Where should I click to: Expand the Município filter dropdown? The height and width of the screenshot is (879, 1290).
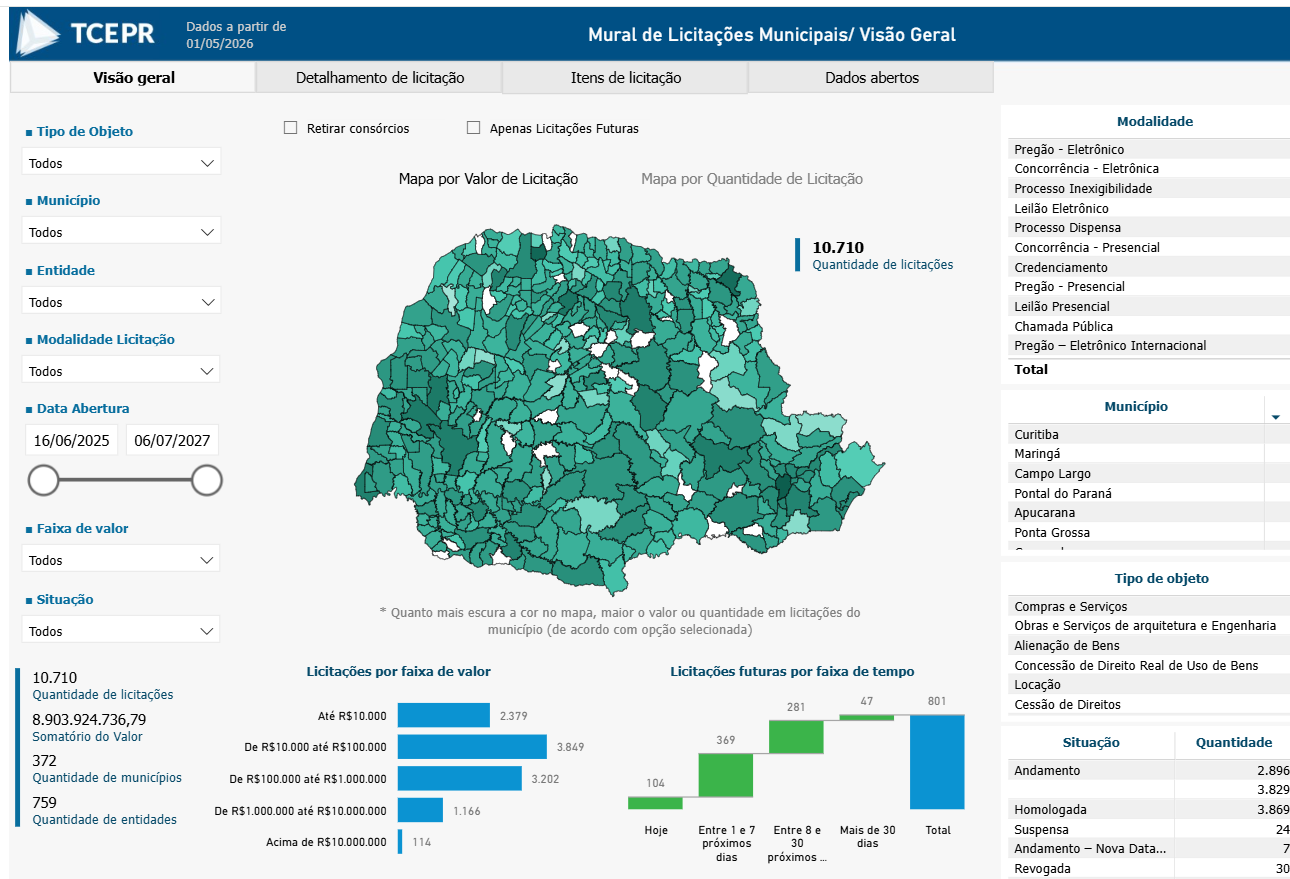click(x=121, y=231)
